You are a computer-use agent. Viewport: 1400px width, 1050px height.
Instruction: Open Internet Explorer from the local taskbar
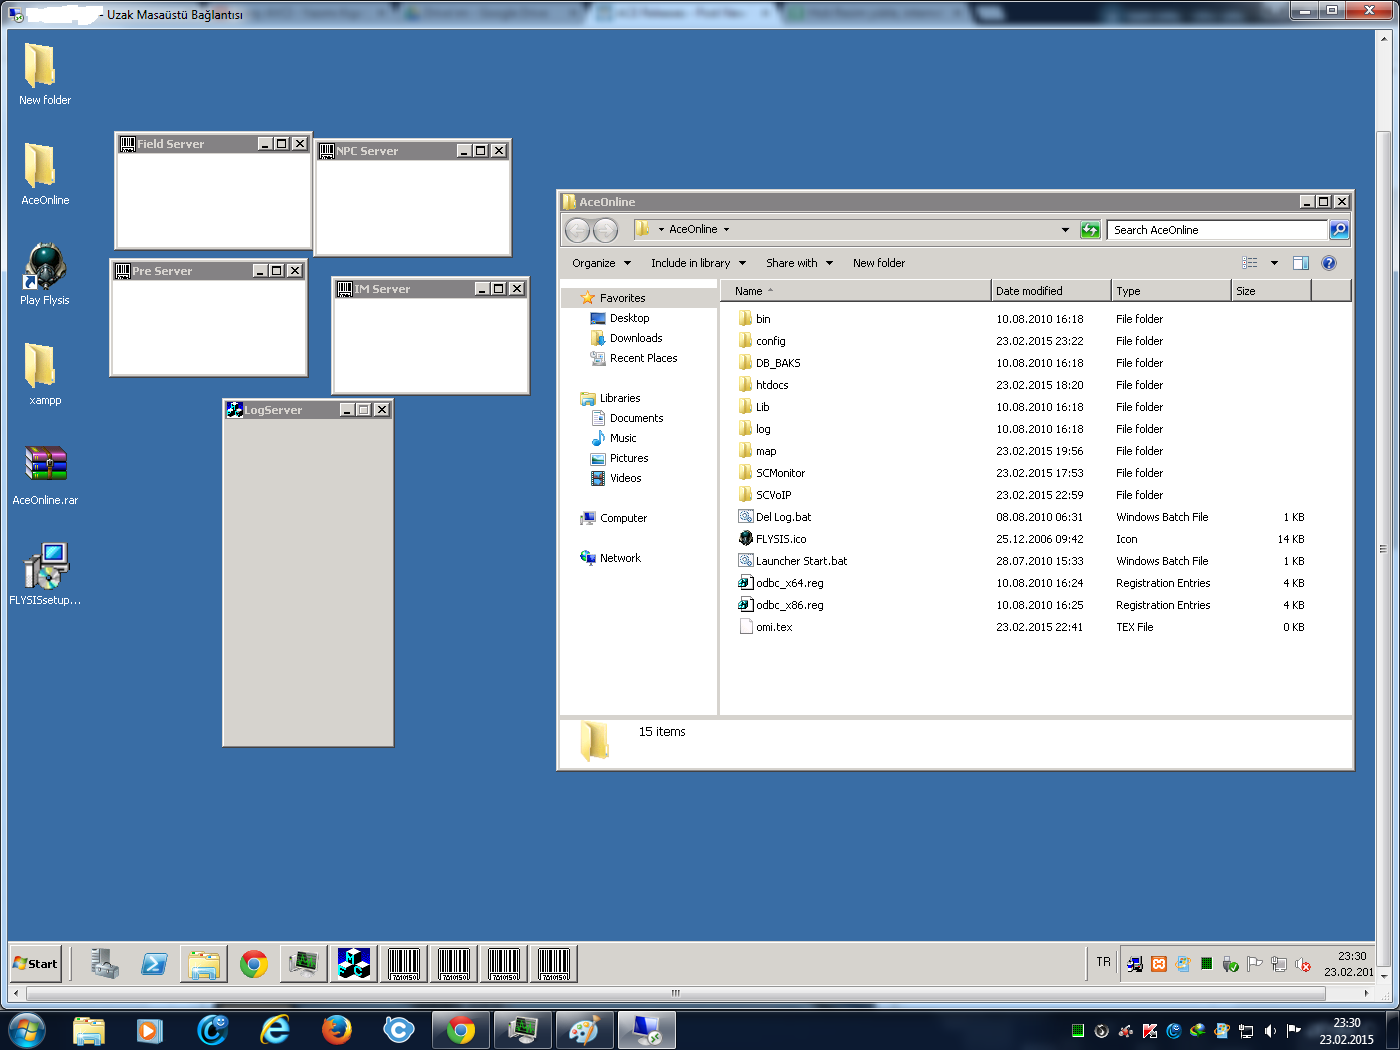(274, 1030)
